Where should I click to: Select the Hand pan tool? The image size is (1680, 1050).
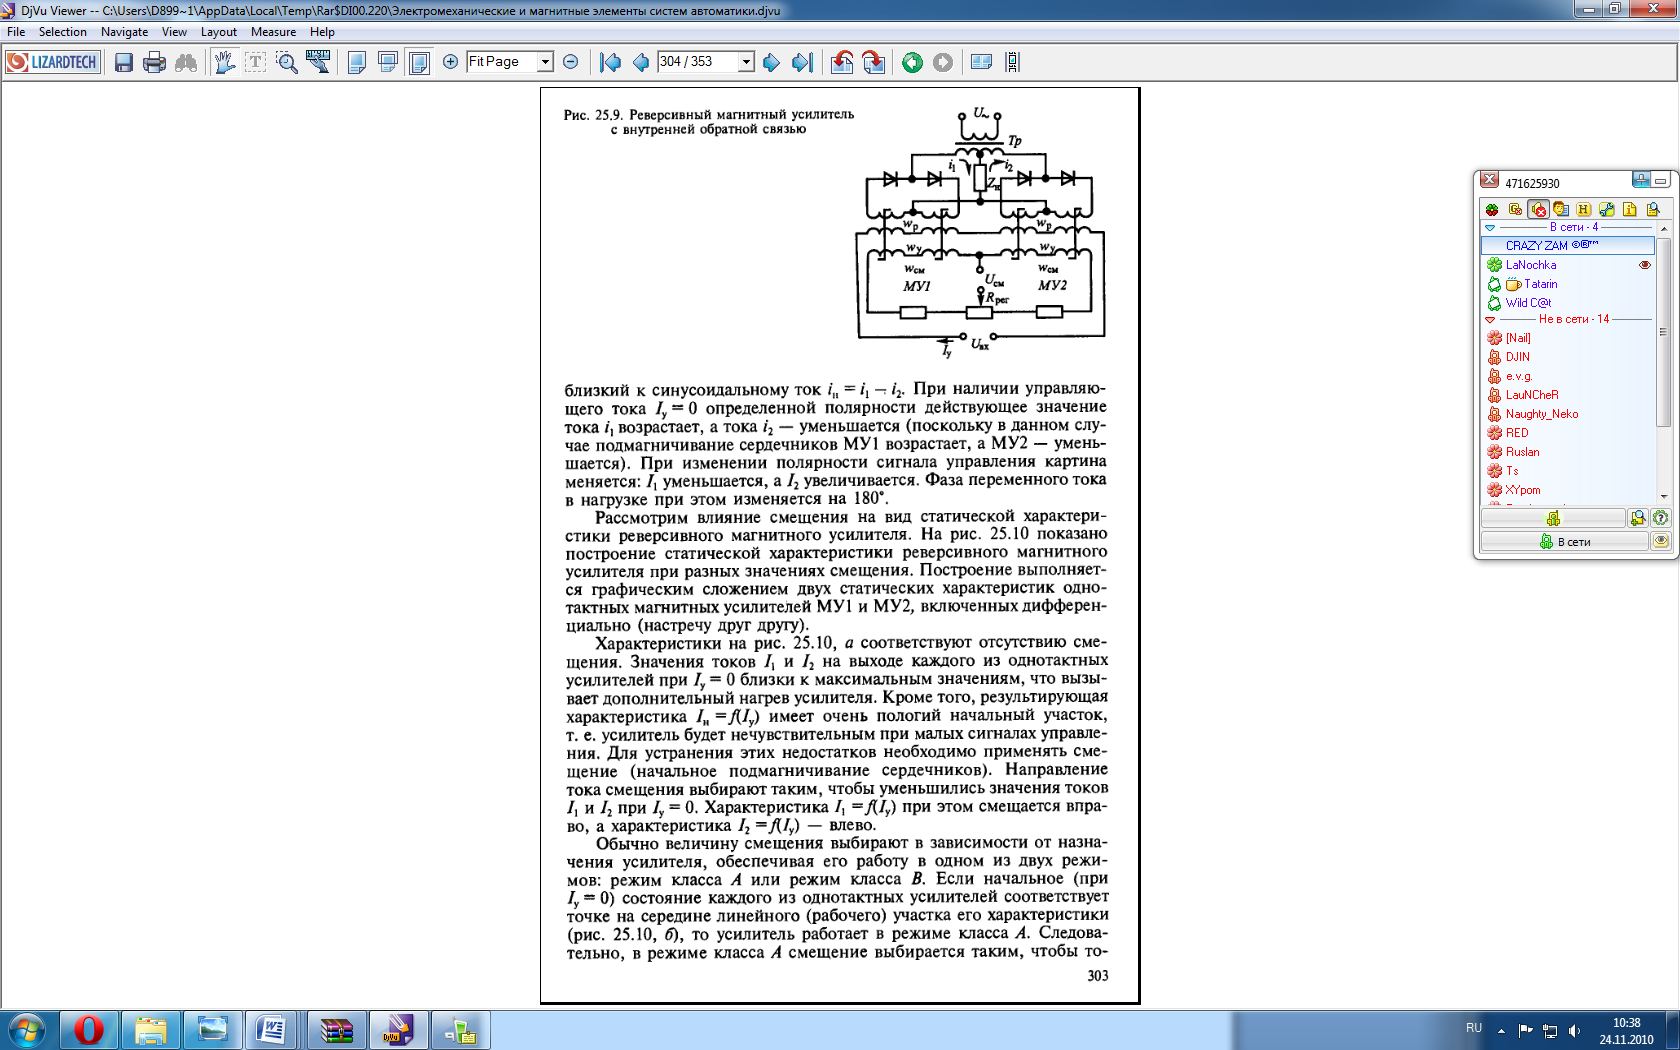click(x=224, y=62)
